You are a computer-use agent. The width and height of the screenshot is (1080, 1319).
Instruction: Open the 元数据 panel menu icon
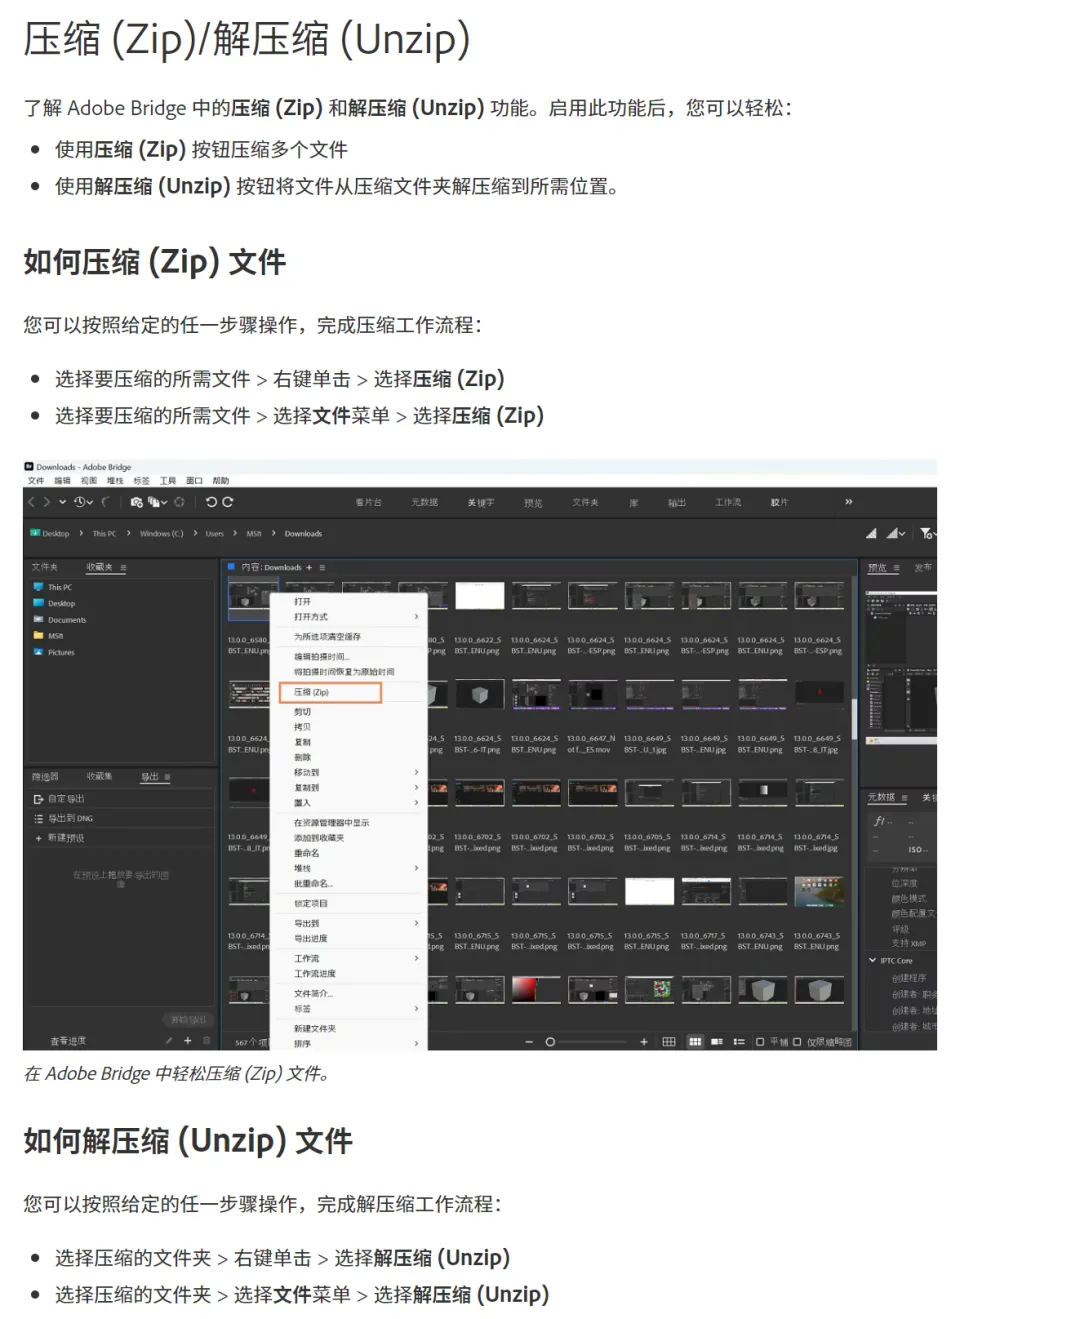(905, 797)
